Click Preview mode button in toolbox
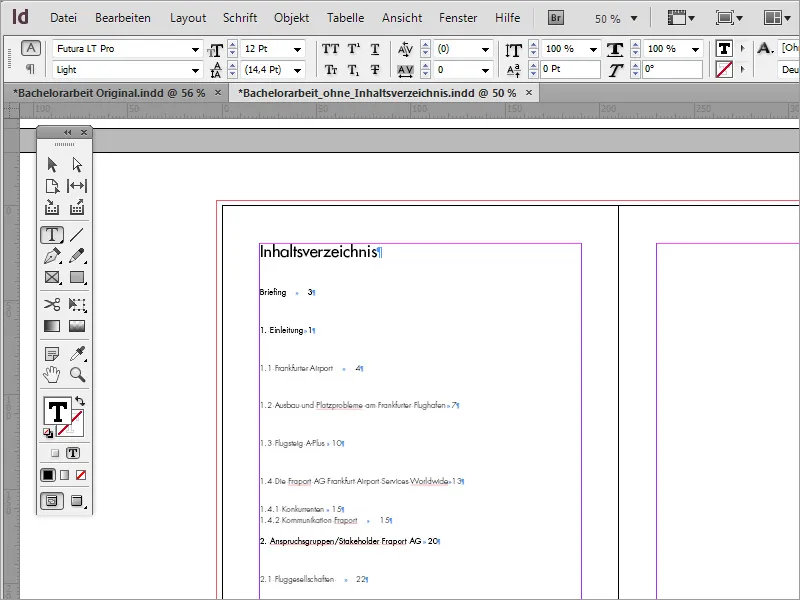The height and width of the screenshot is (600, 800). 77,501
